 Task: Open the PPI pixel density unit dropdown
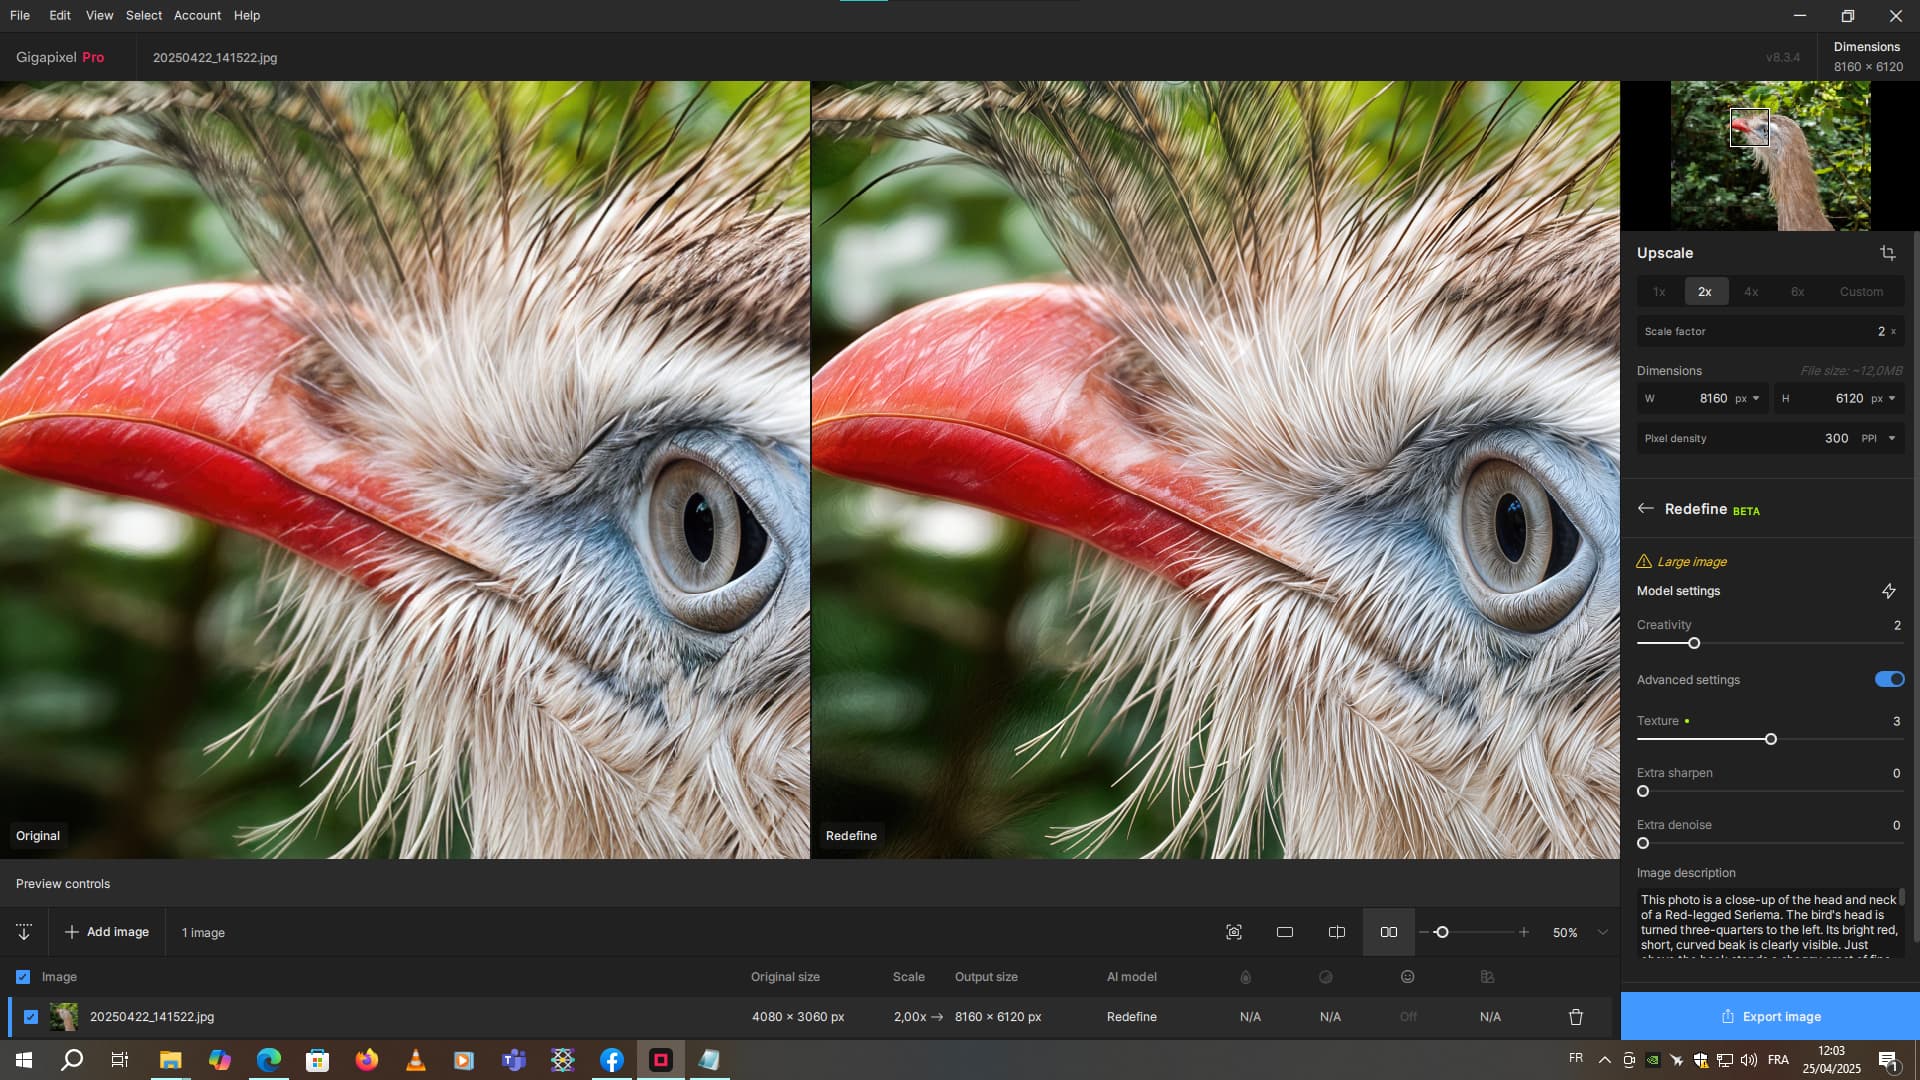click(1891, 438)
